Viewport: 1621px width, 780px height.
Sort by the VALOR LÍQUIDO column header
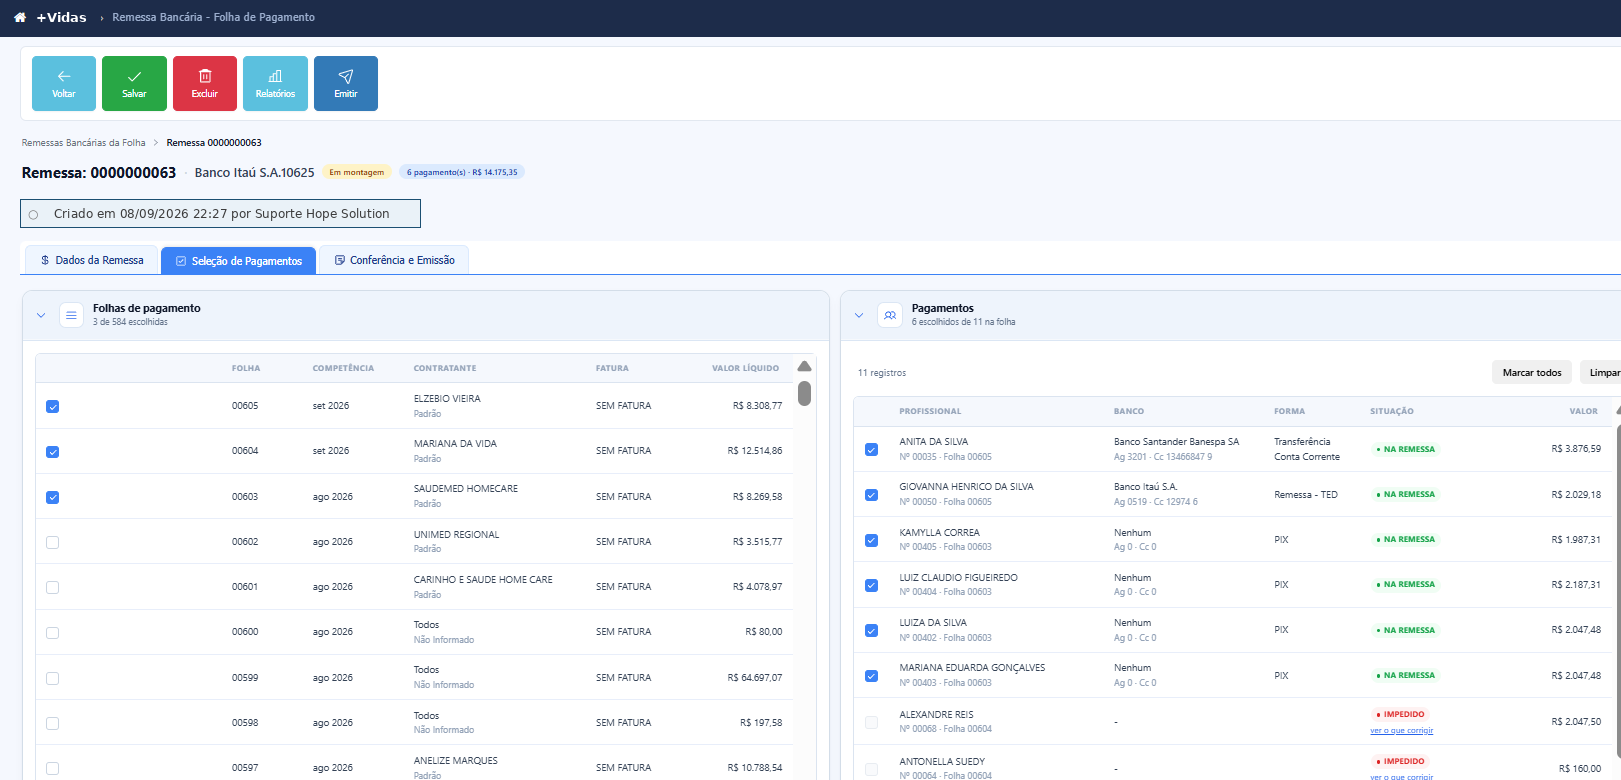pyautogui.click(x=745, y=368)
